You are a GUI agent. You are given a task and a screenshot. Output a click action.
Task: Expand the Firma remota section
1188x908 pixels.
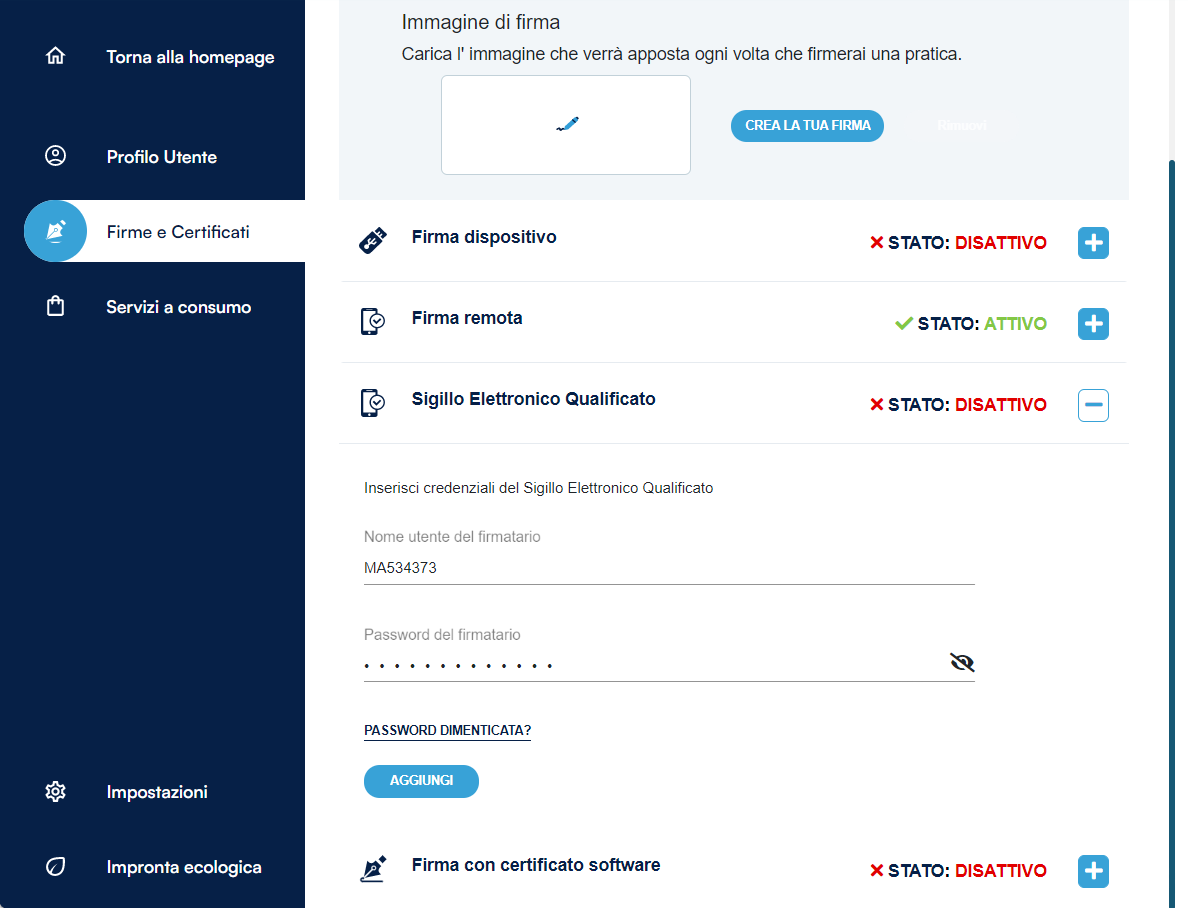click(x=1093, y=324)
